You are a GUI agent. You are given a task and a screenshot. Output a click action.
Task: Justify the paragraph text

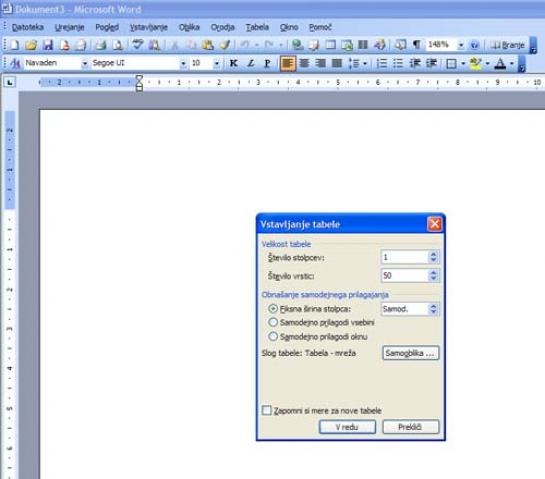pyautogui.click(x=336, y=63)
